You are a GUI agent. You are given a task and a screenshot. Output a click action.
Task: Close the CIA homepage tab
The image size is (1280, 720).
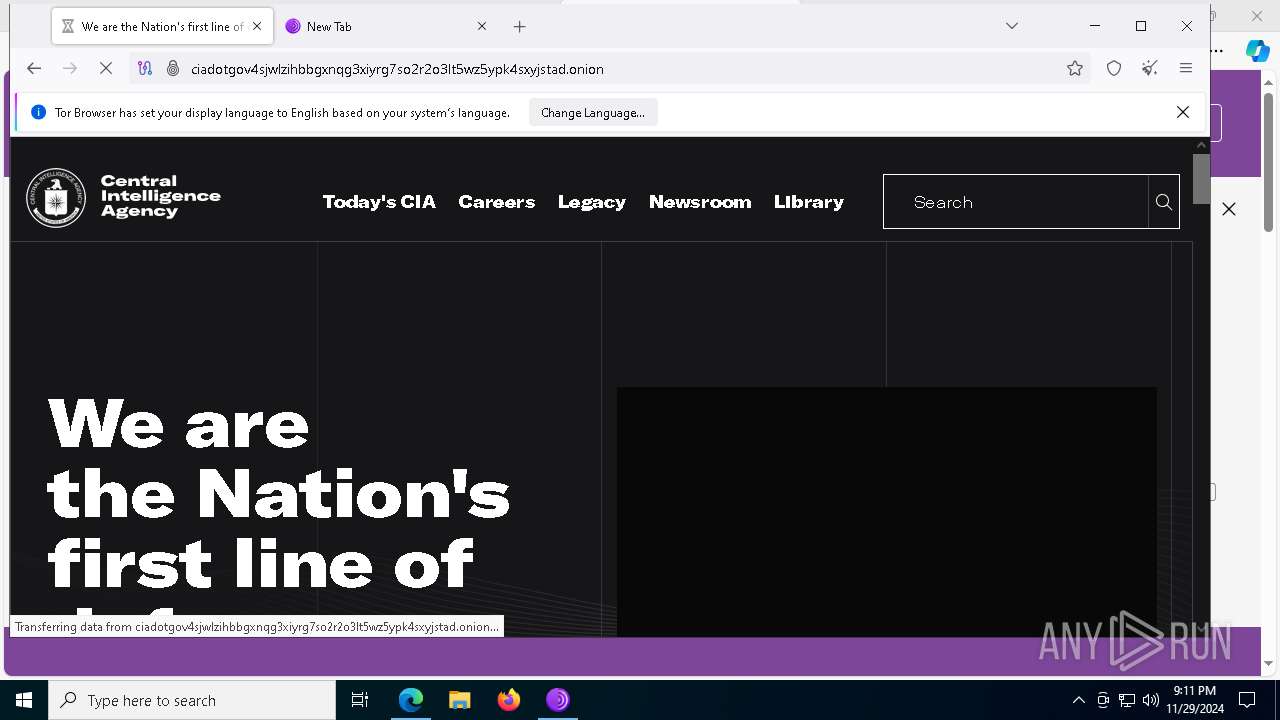click(x=257, y=26)
